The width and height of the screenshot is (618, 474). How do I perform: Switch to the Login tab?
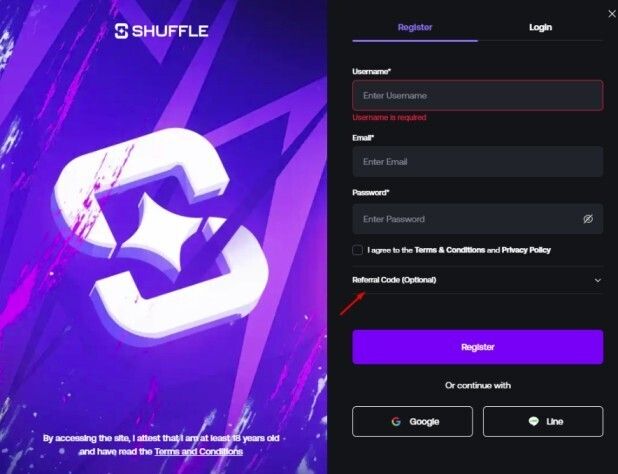tap(540, 27)
